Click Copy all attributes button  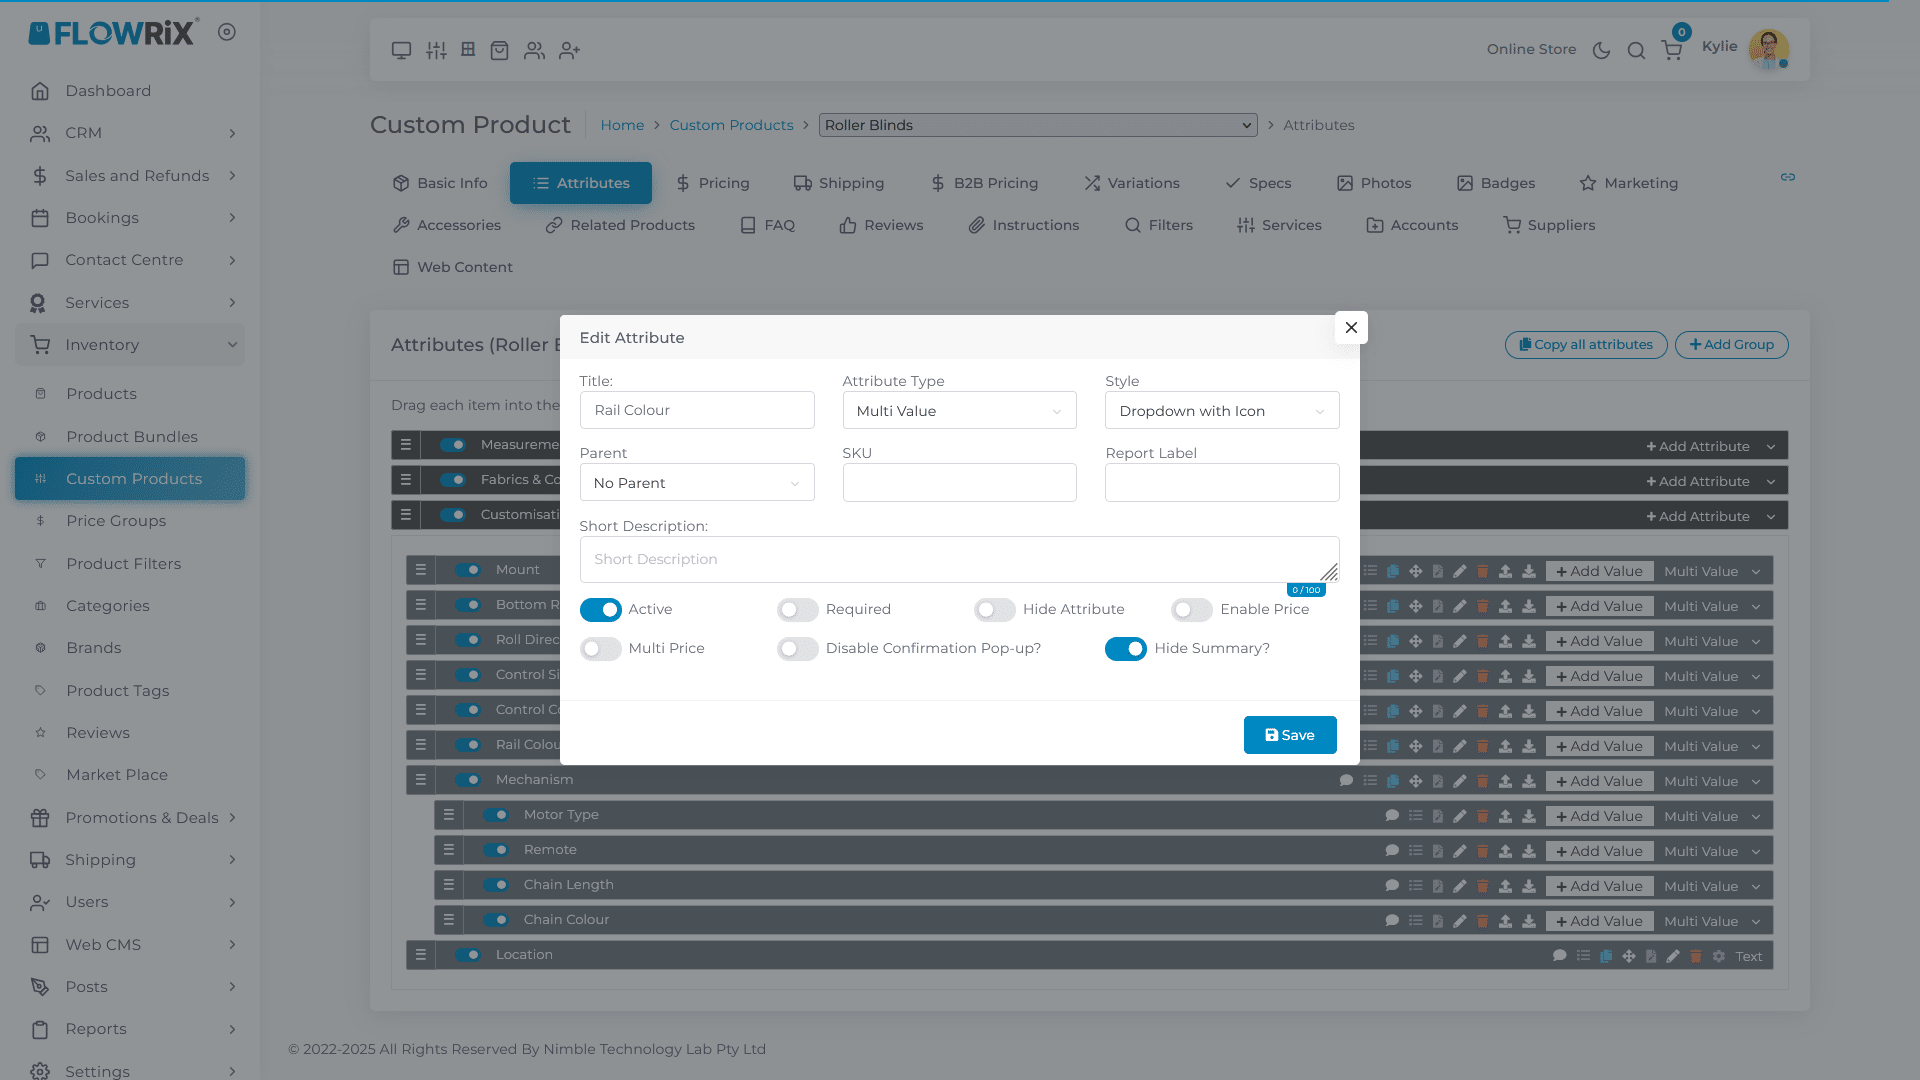tap(1585, 345)
